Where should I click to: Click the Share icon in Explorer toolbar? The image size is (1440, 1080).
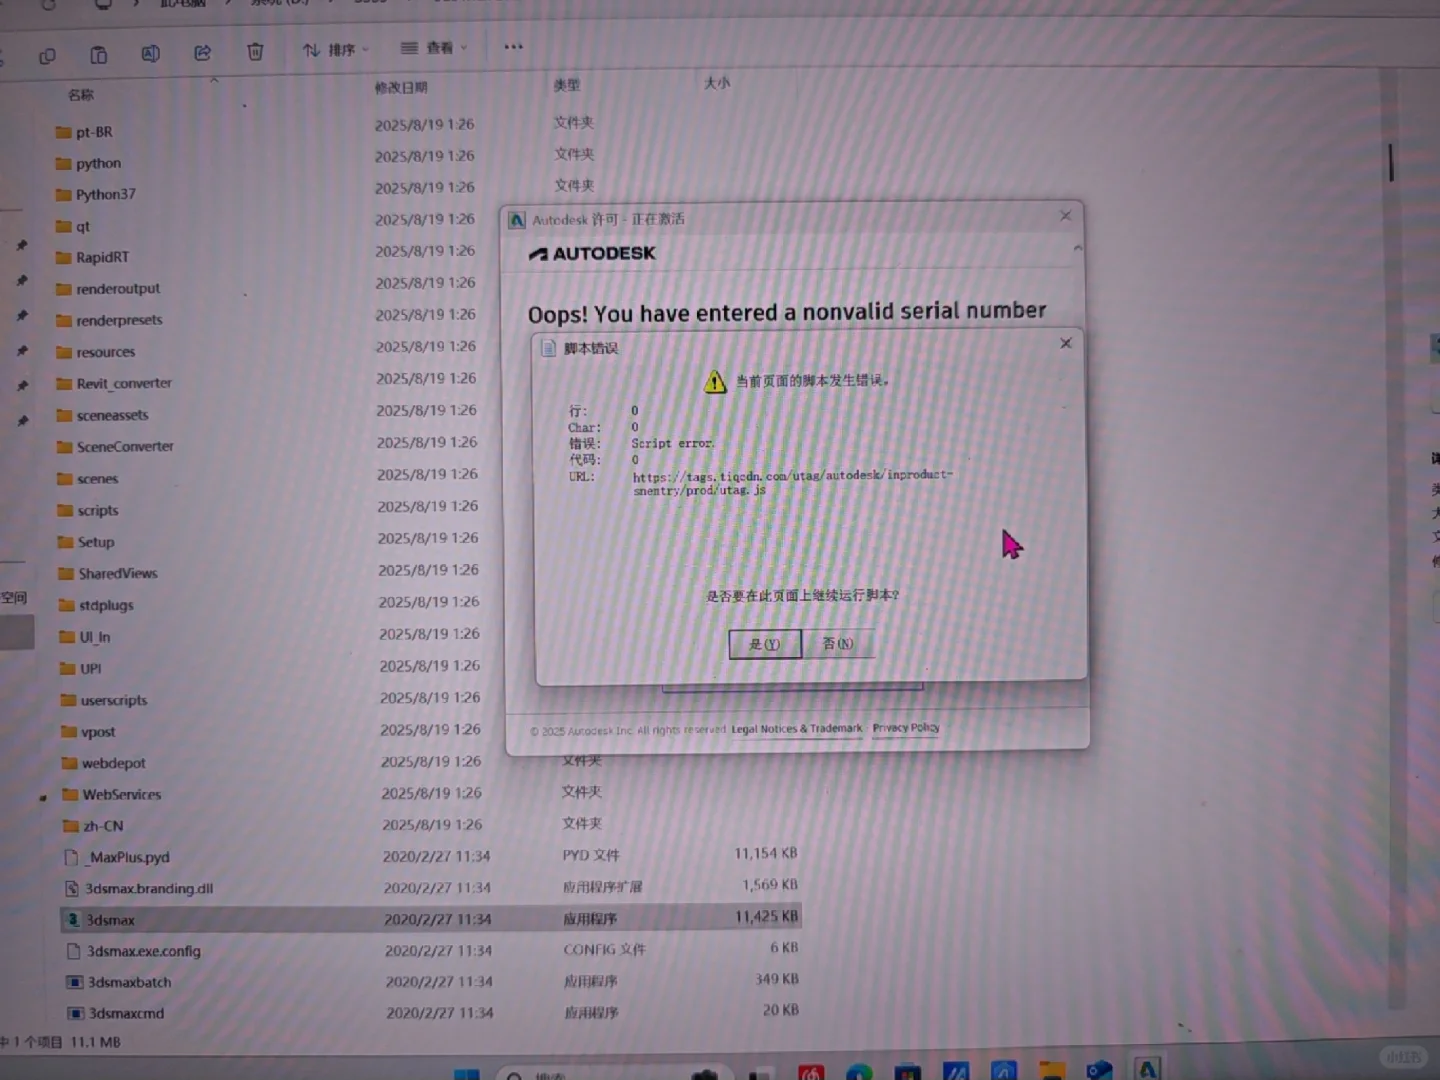click(202, 53)
